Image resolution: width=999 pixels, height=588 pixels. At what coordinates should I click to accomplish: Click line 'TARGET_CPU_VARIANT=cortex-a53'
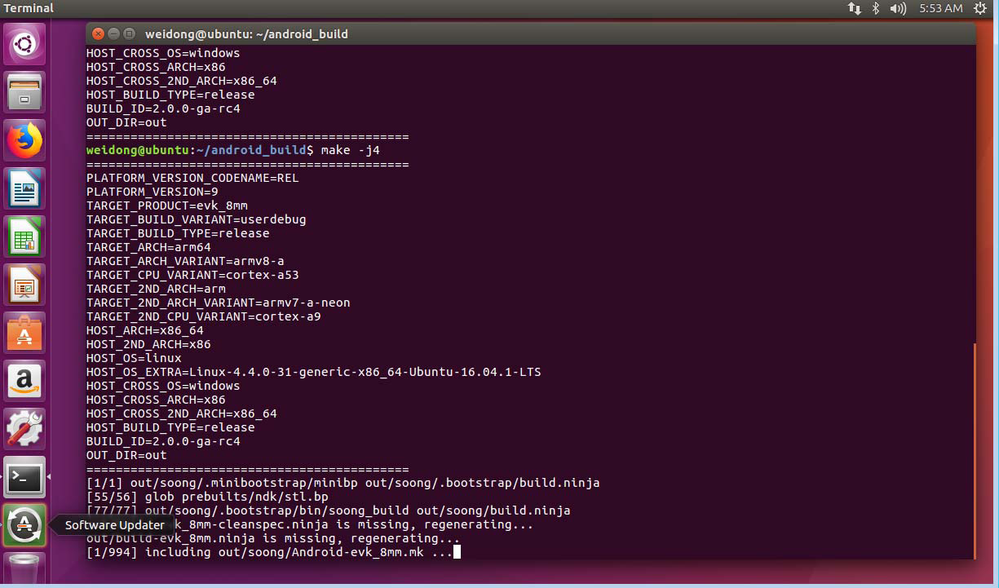pos(192,275)
